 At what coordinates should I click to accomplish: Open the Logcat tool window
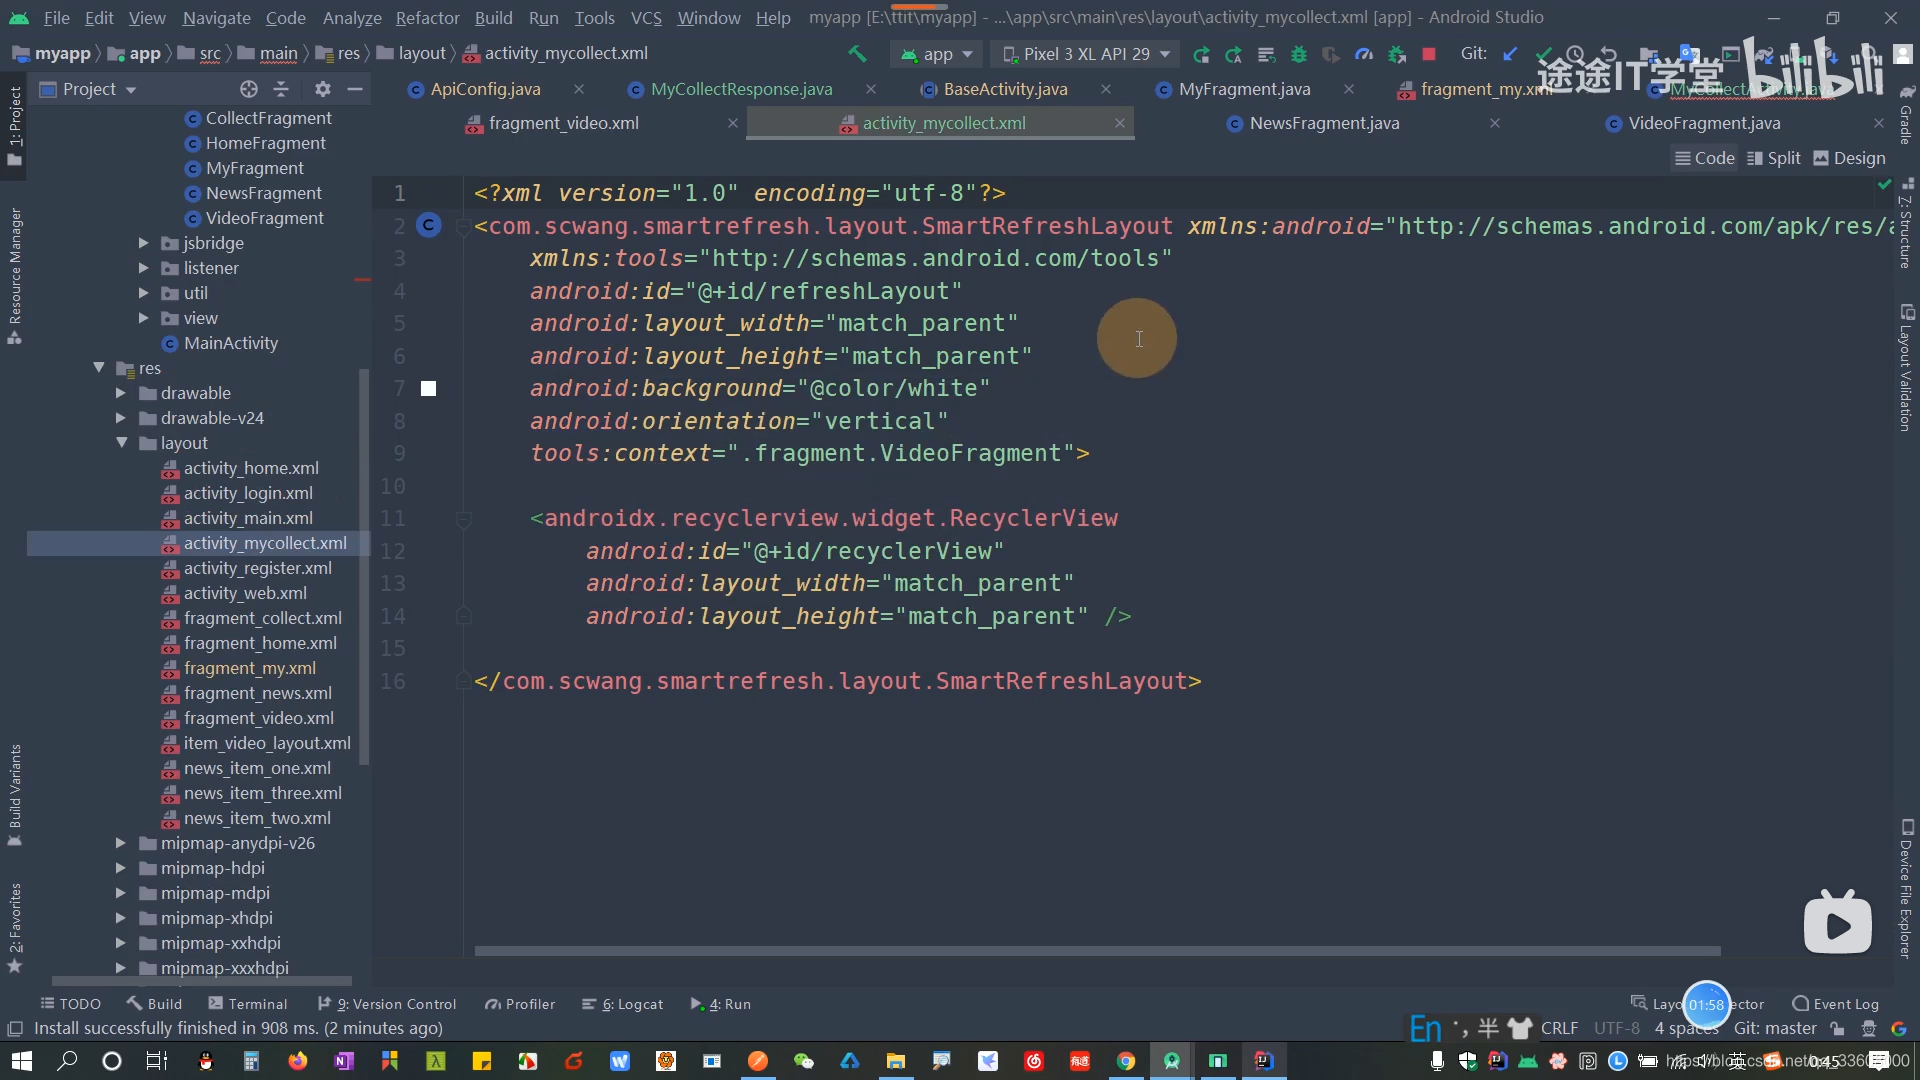coord(623,1004)
